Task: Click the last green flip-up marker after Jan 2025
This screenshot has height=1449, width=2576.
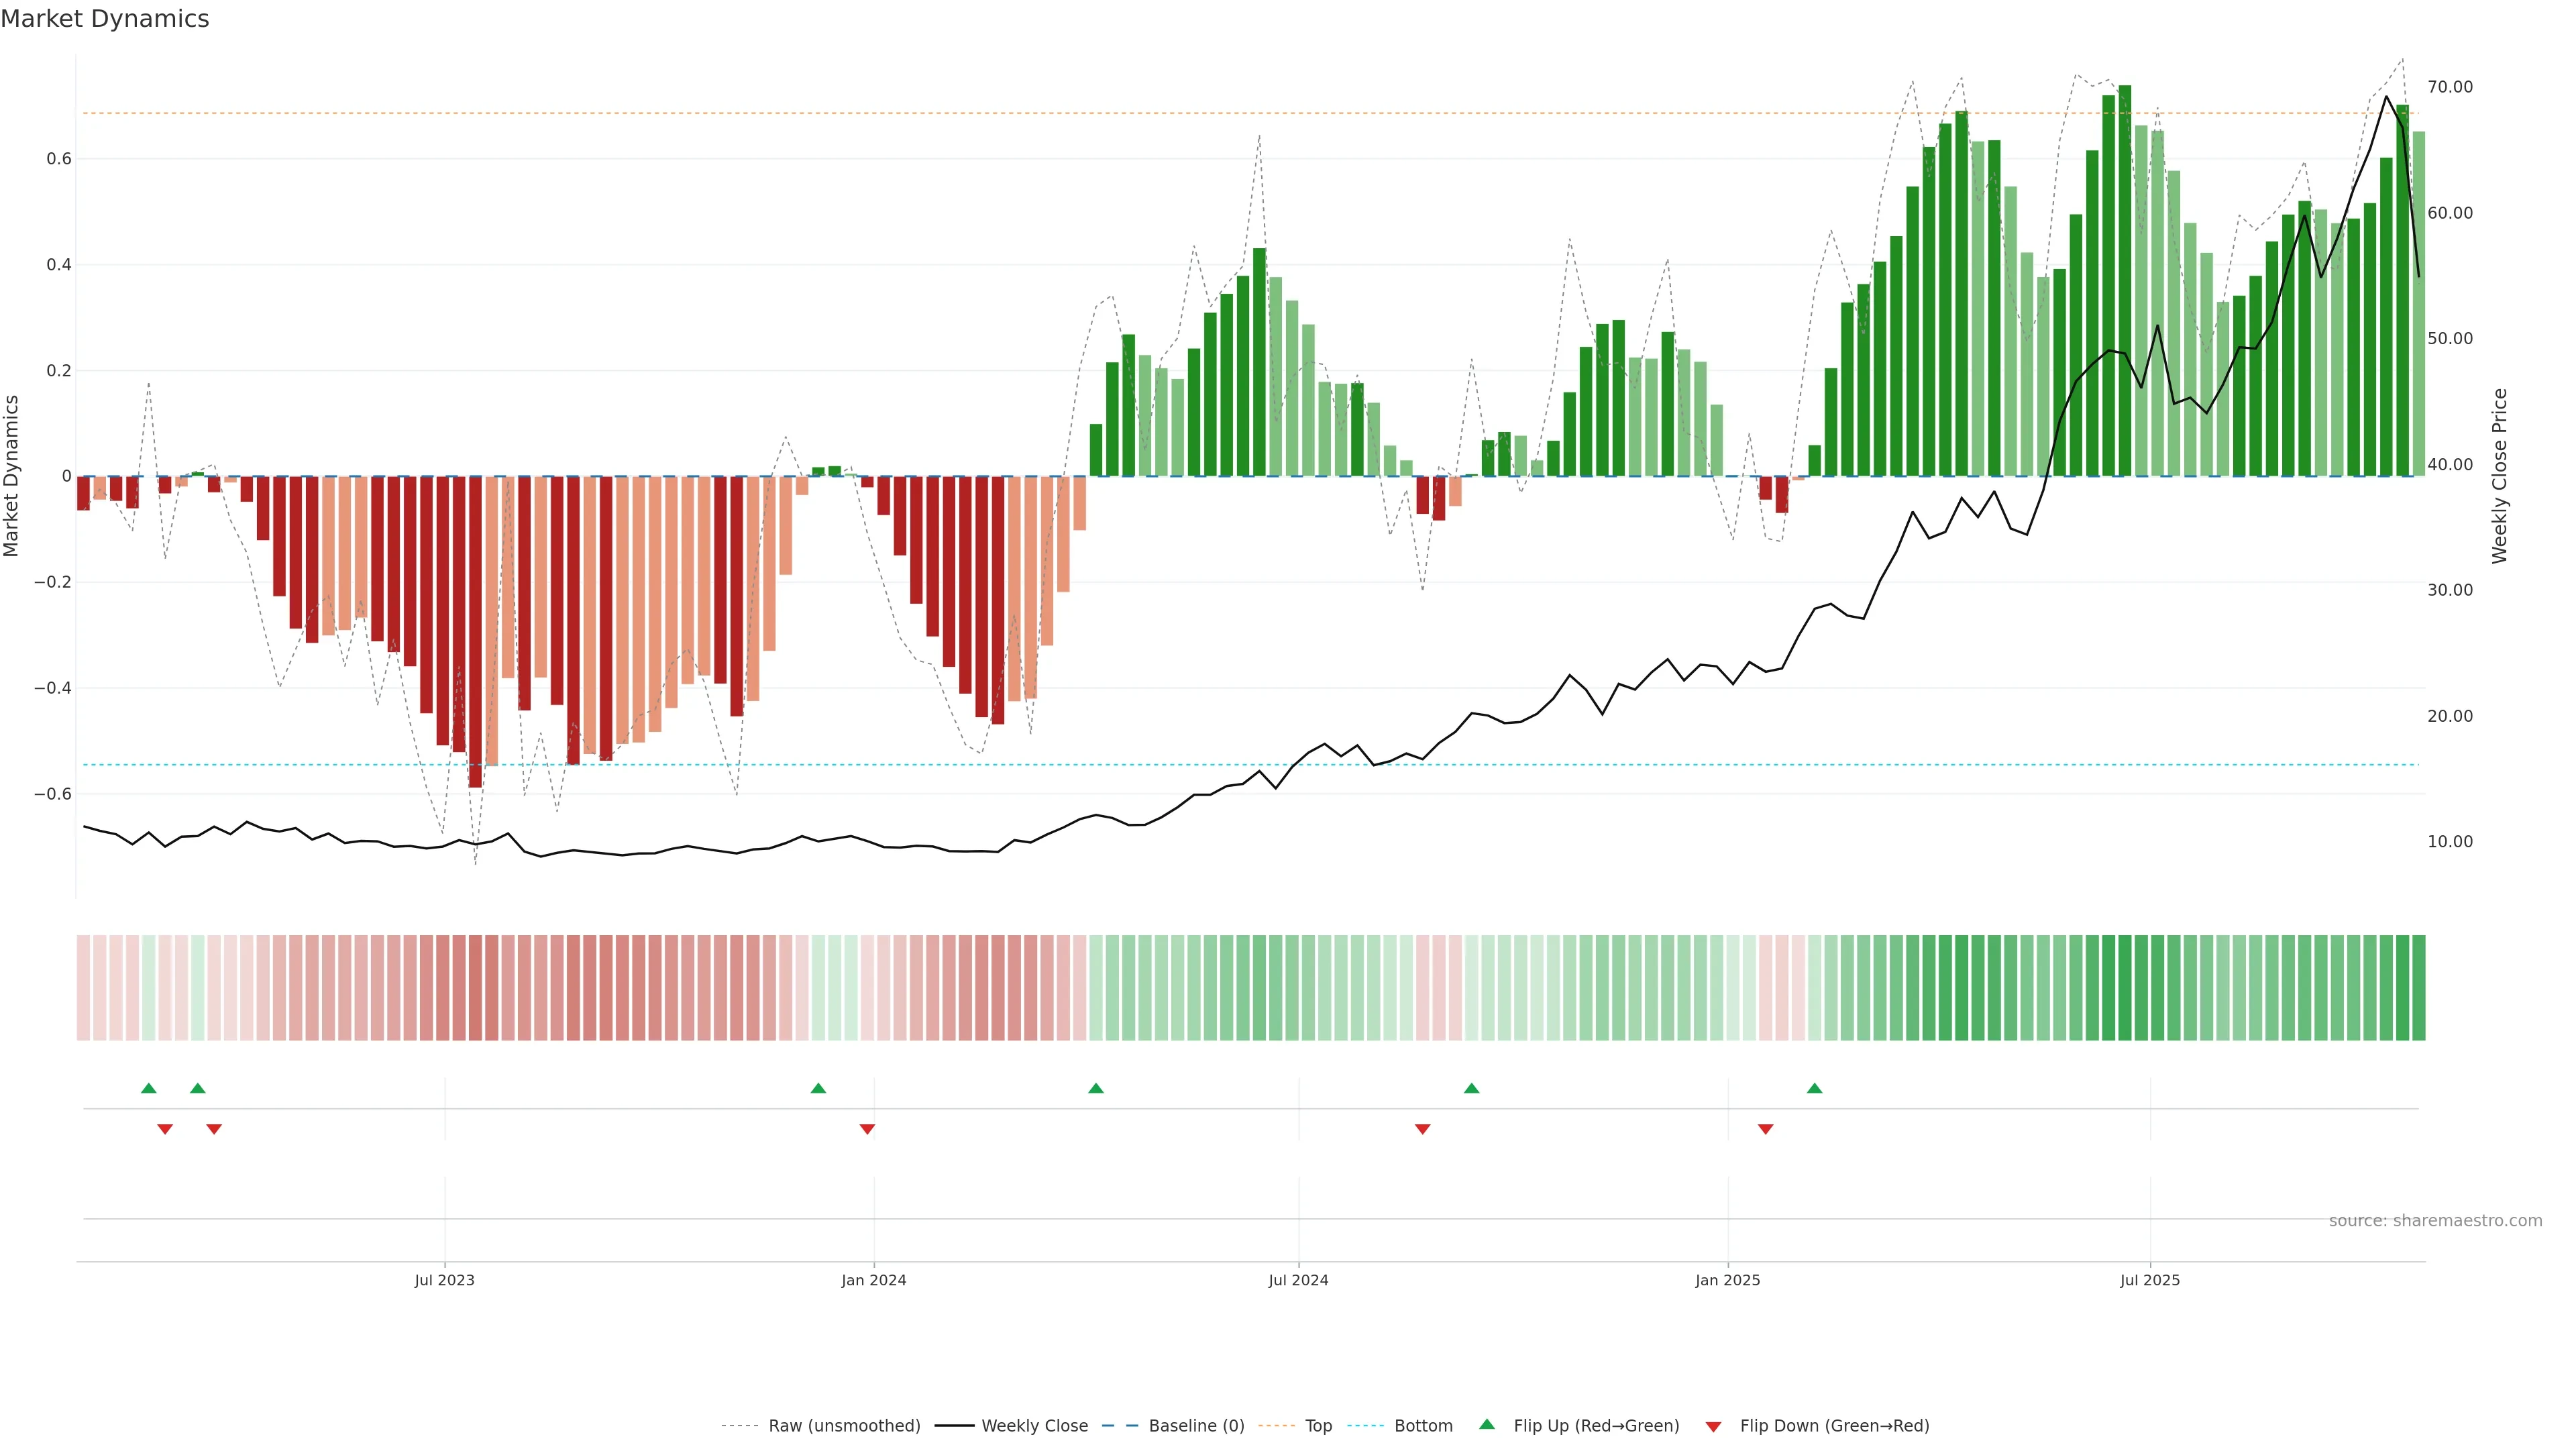Action: [x=1814, y=1088]
